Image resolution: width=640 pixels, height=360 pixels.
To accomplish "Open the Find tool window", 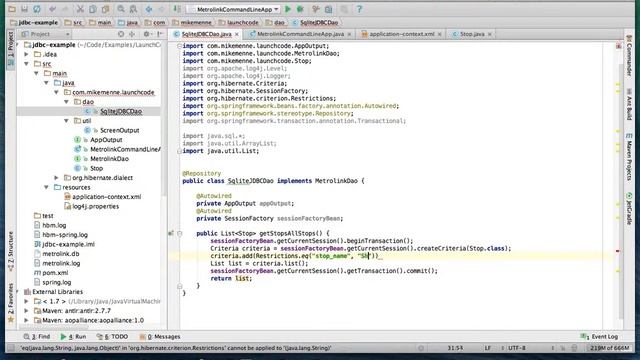I will point(37,337).
